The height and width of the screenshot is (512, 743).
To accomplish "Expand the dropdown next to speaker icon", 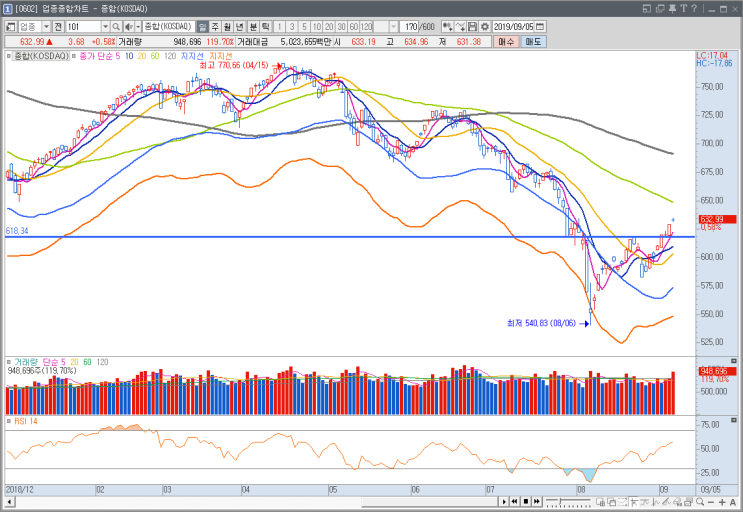I will 138,27.
